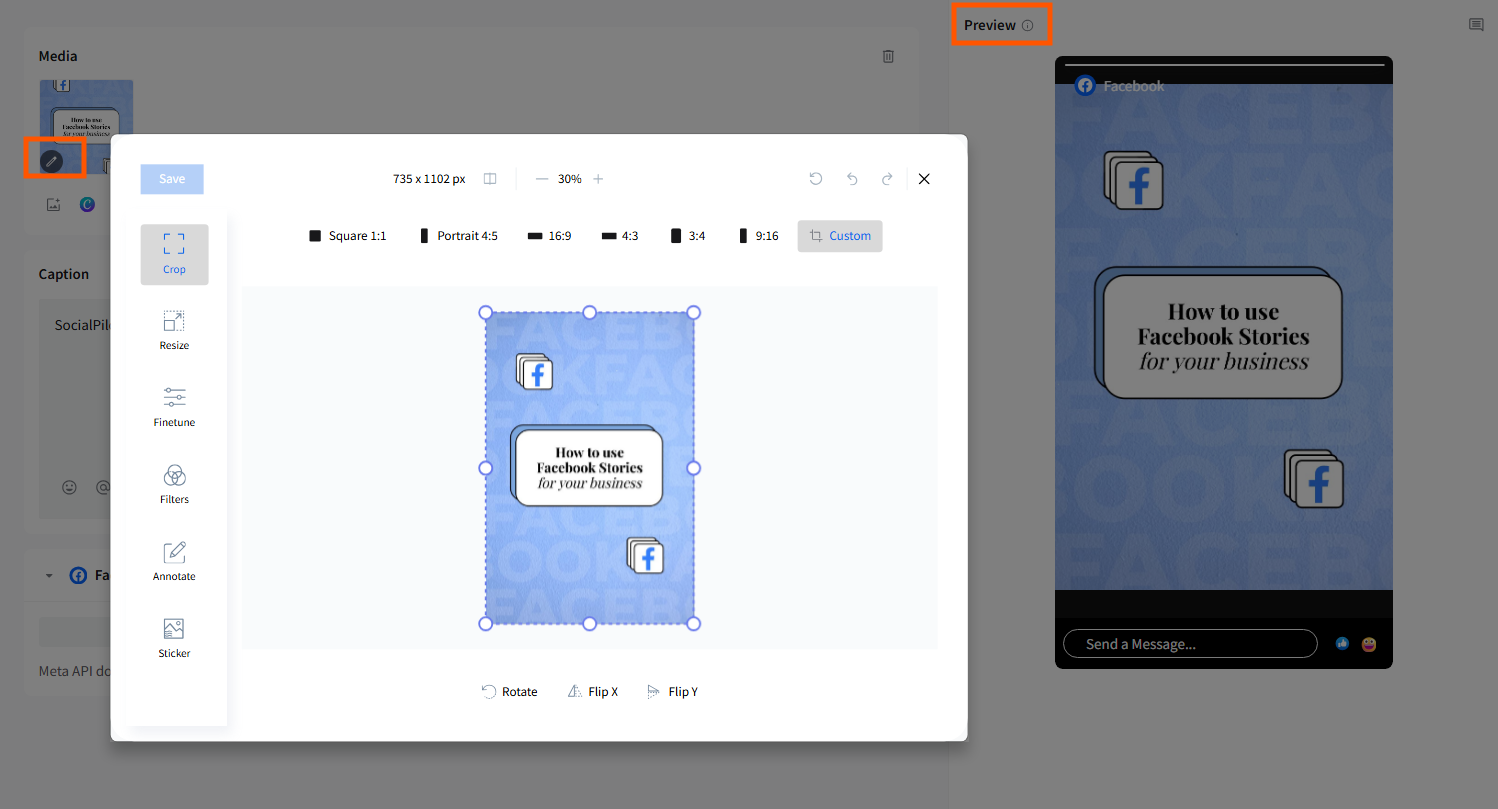The width and height of the screenshot is (1498, 809).
Task: Click the Send a Message field in preview
Action: point(1190,644)
